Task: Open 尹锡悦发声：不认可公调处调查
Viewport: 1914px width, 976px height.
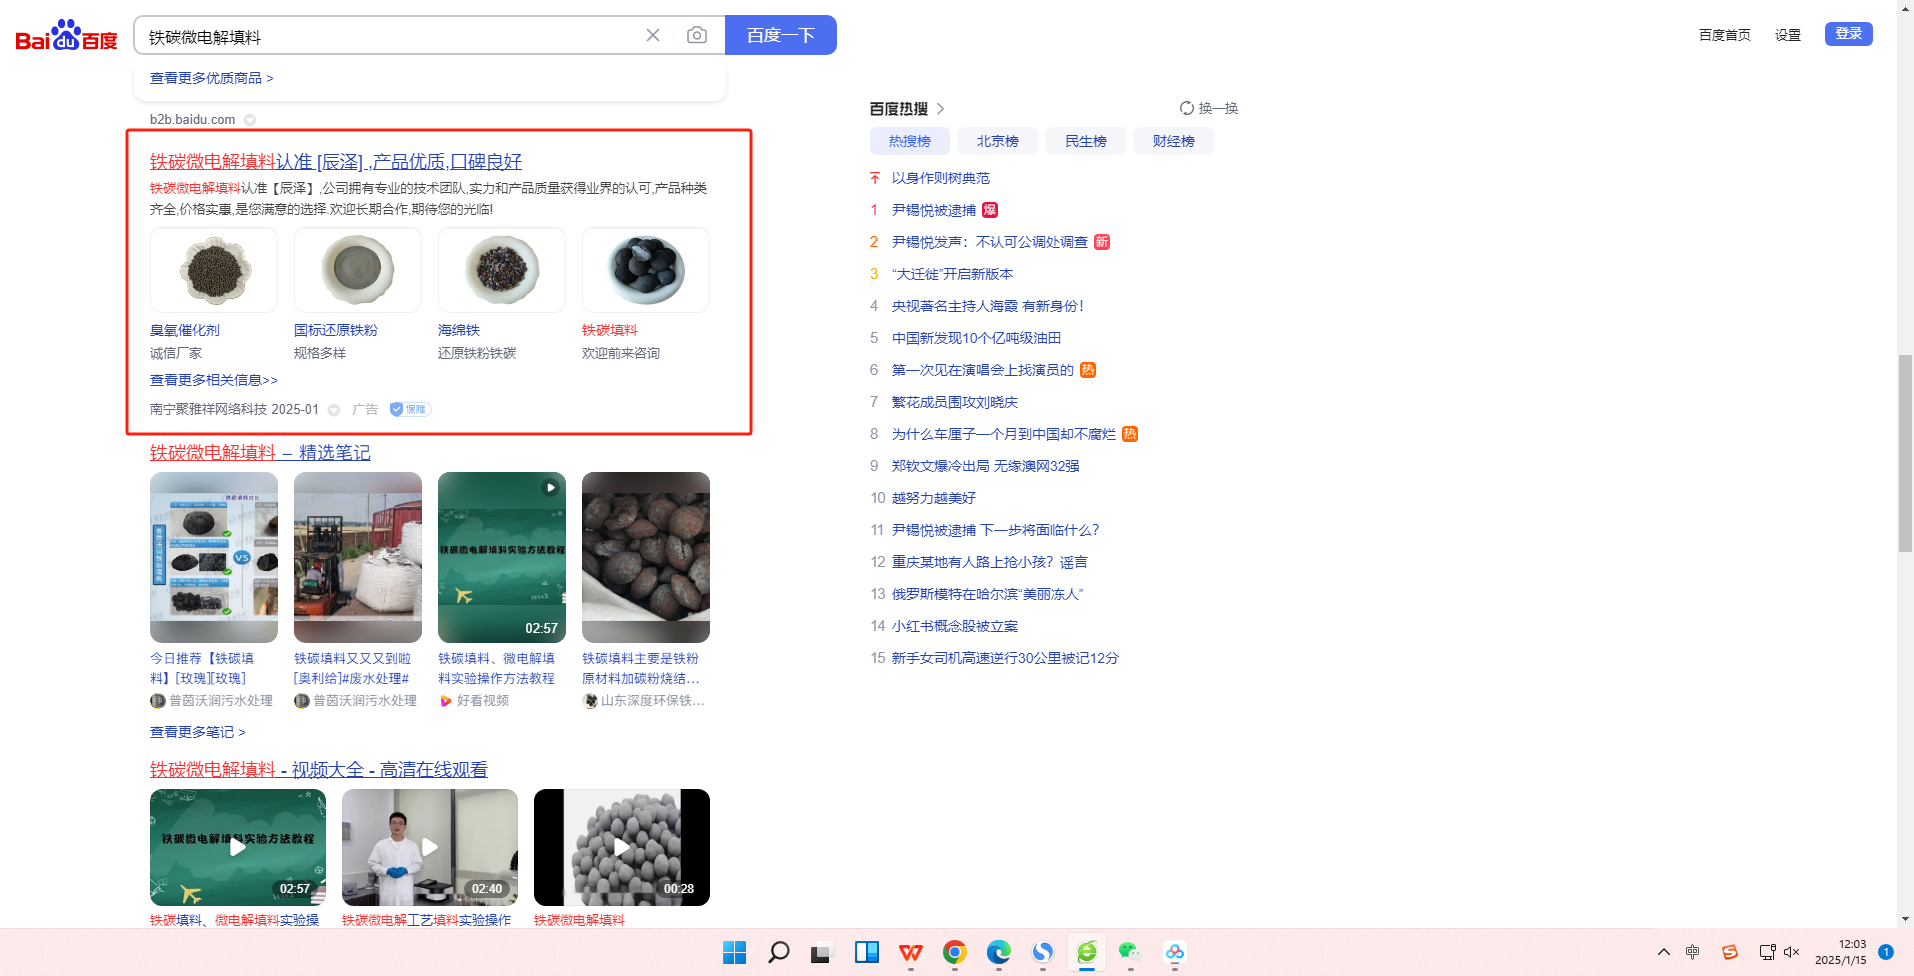Action: pos(990,242)
